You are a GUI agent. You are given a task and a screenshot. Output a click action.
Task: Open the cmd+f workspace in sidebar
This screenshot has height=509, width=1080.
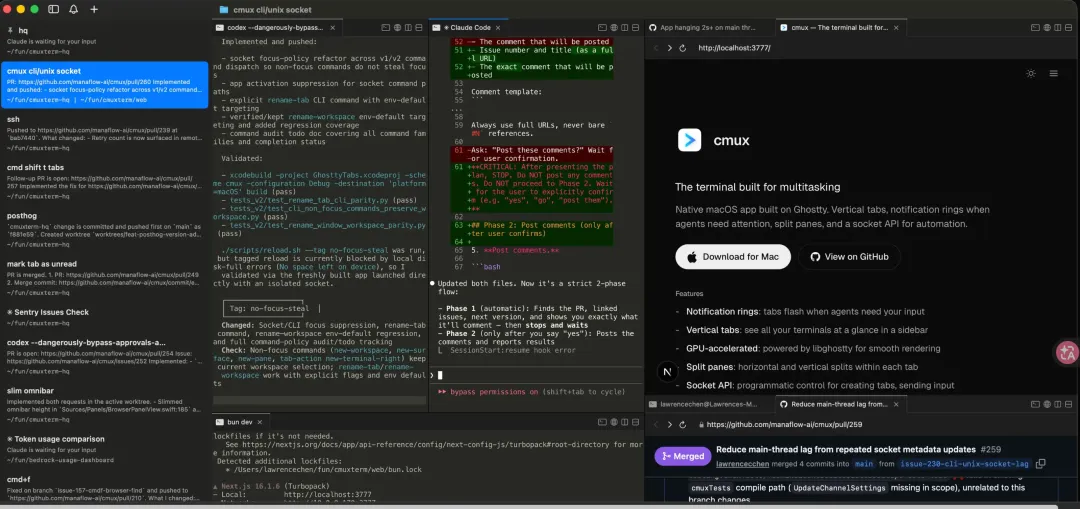(104, 489)
